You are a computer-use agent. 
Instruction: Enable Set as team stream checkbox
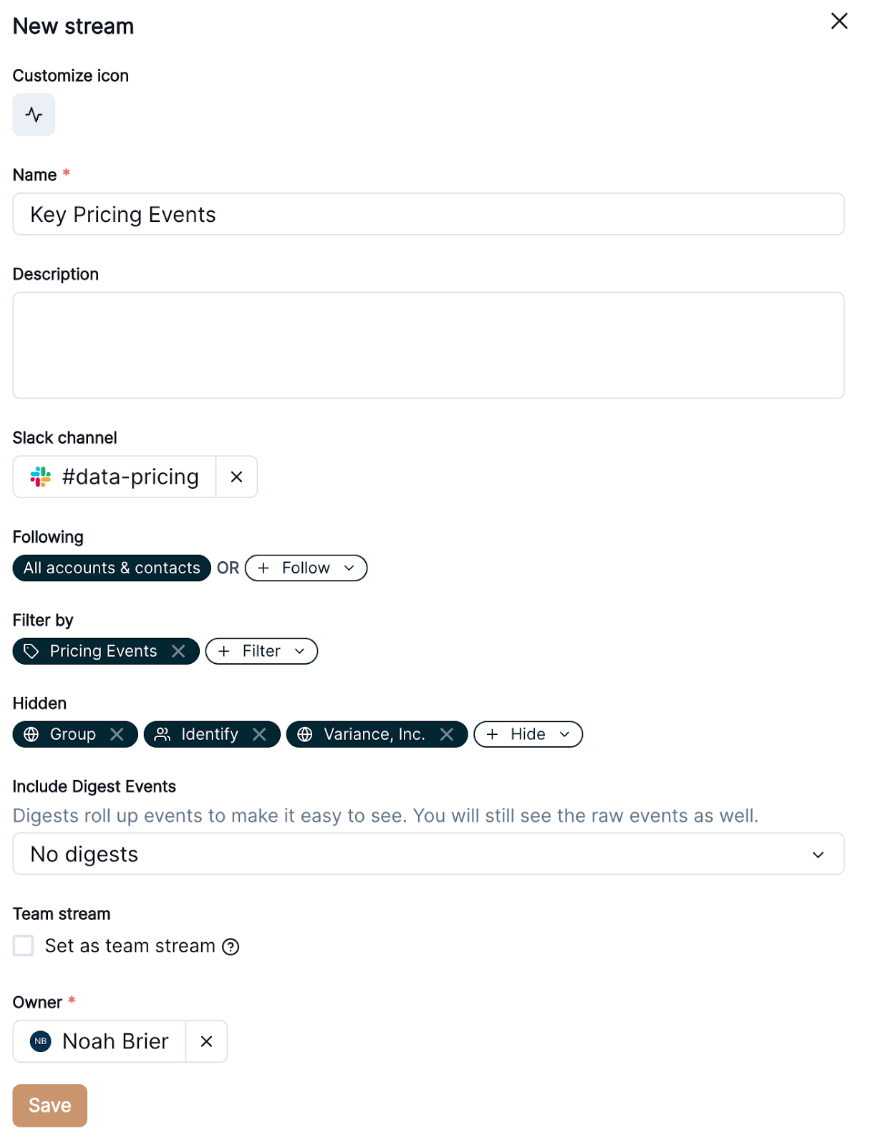pos(23,946)
